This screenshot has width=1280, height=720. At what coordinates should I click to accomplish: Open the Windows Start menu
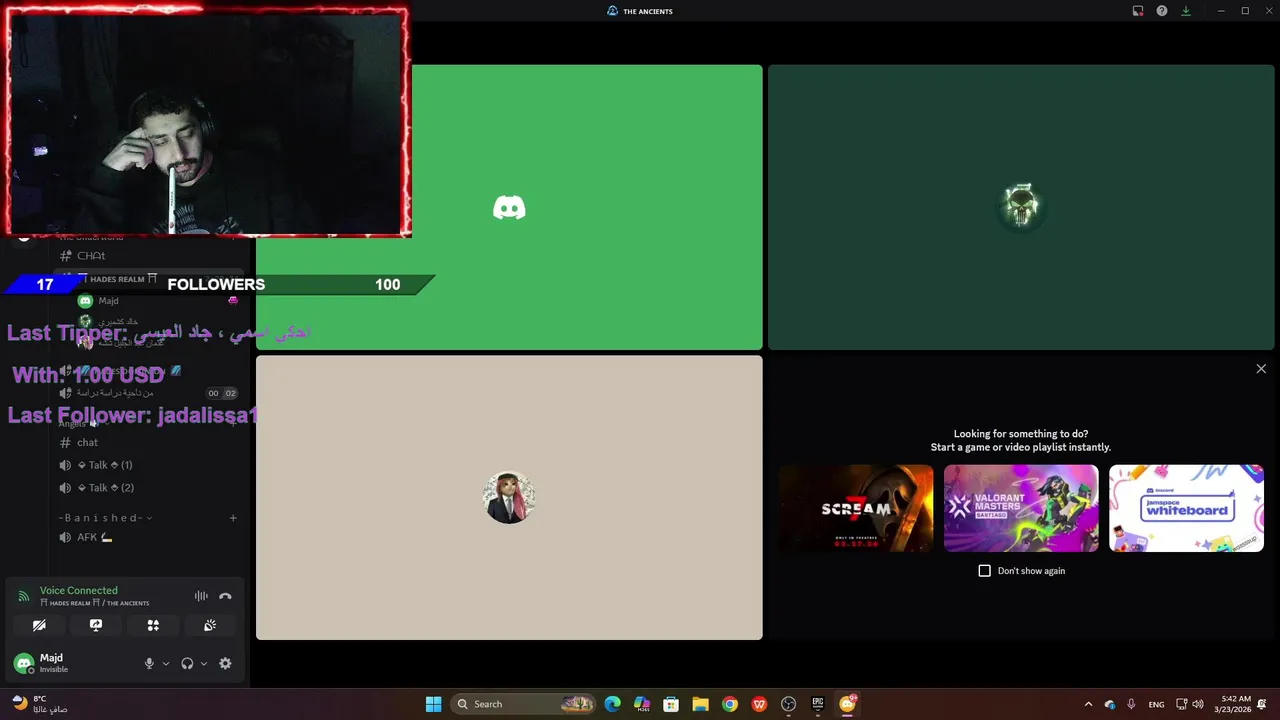tap(433, 704)
